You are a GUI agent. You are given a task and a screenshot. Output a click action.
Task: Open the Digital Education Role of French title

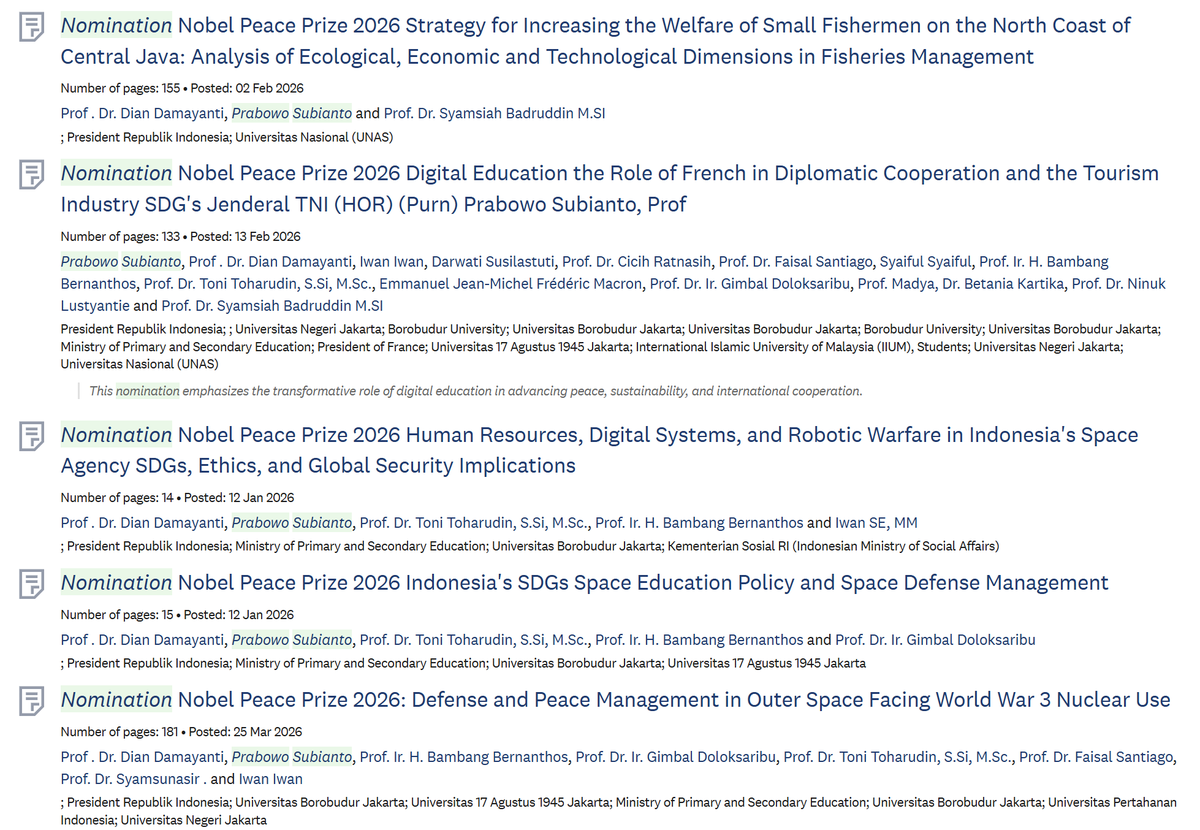click(610, 189)
